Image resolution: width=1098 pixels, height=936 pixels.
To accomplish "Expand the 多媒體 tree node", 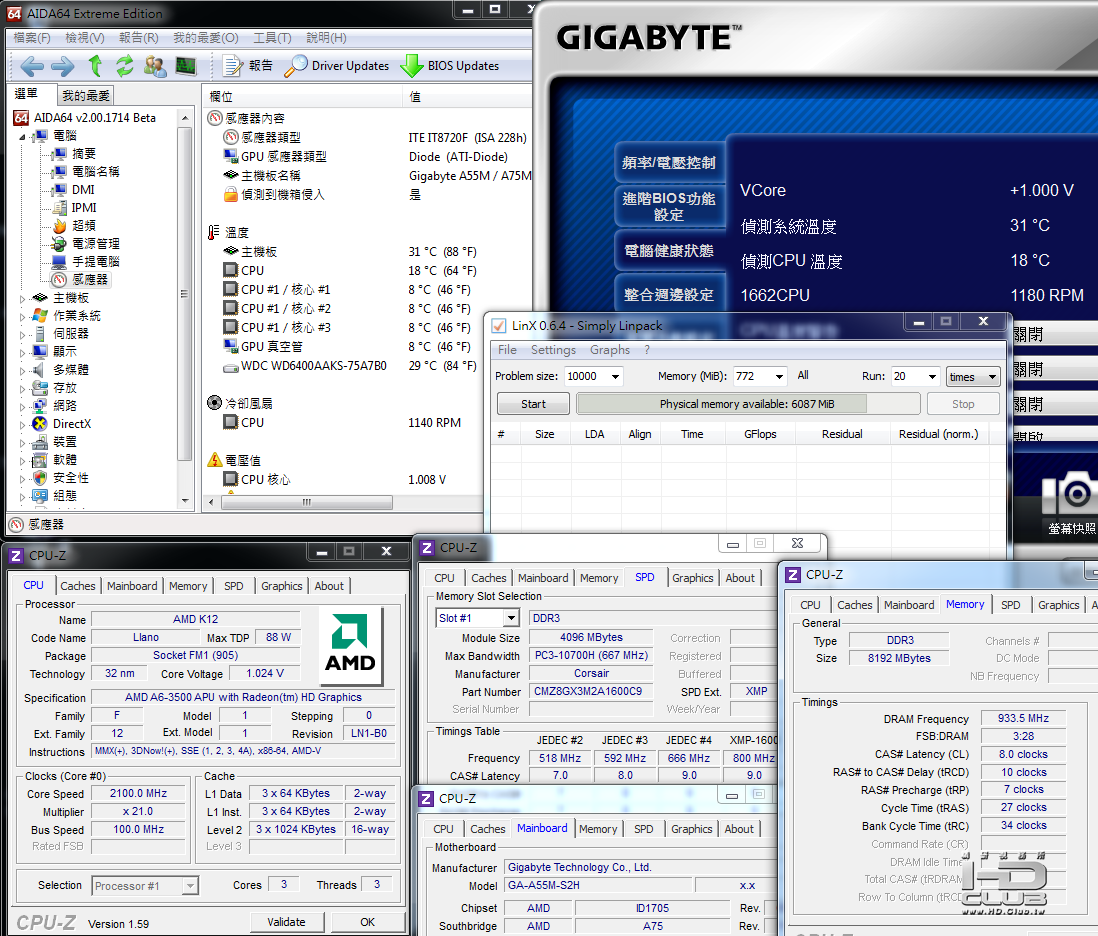I will [22, 370].
